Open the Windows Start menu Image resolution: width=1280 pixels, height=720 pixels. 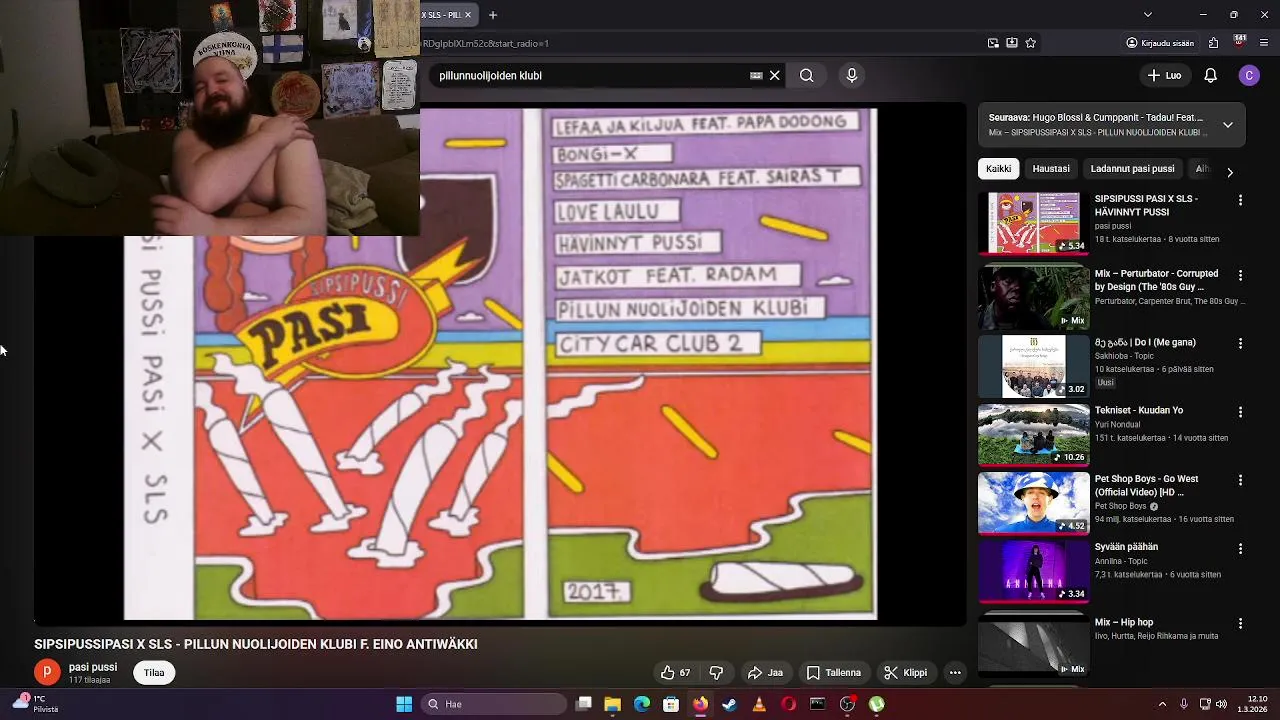click(404, 704)
